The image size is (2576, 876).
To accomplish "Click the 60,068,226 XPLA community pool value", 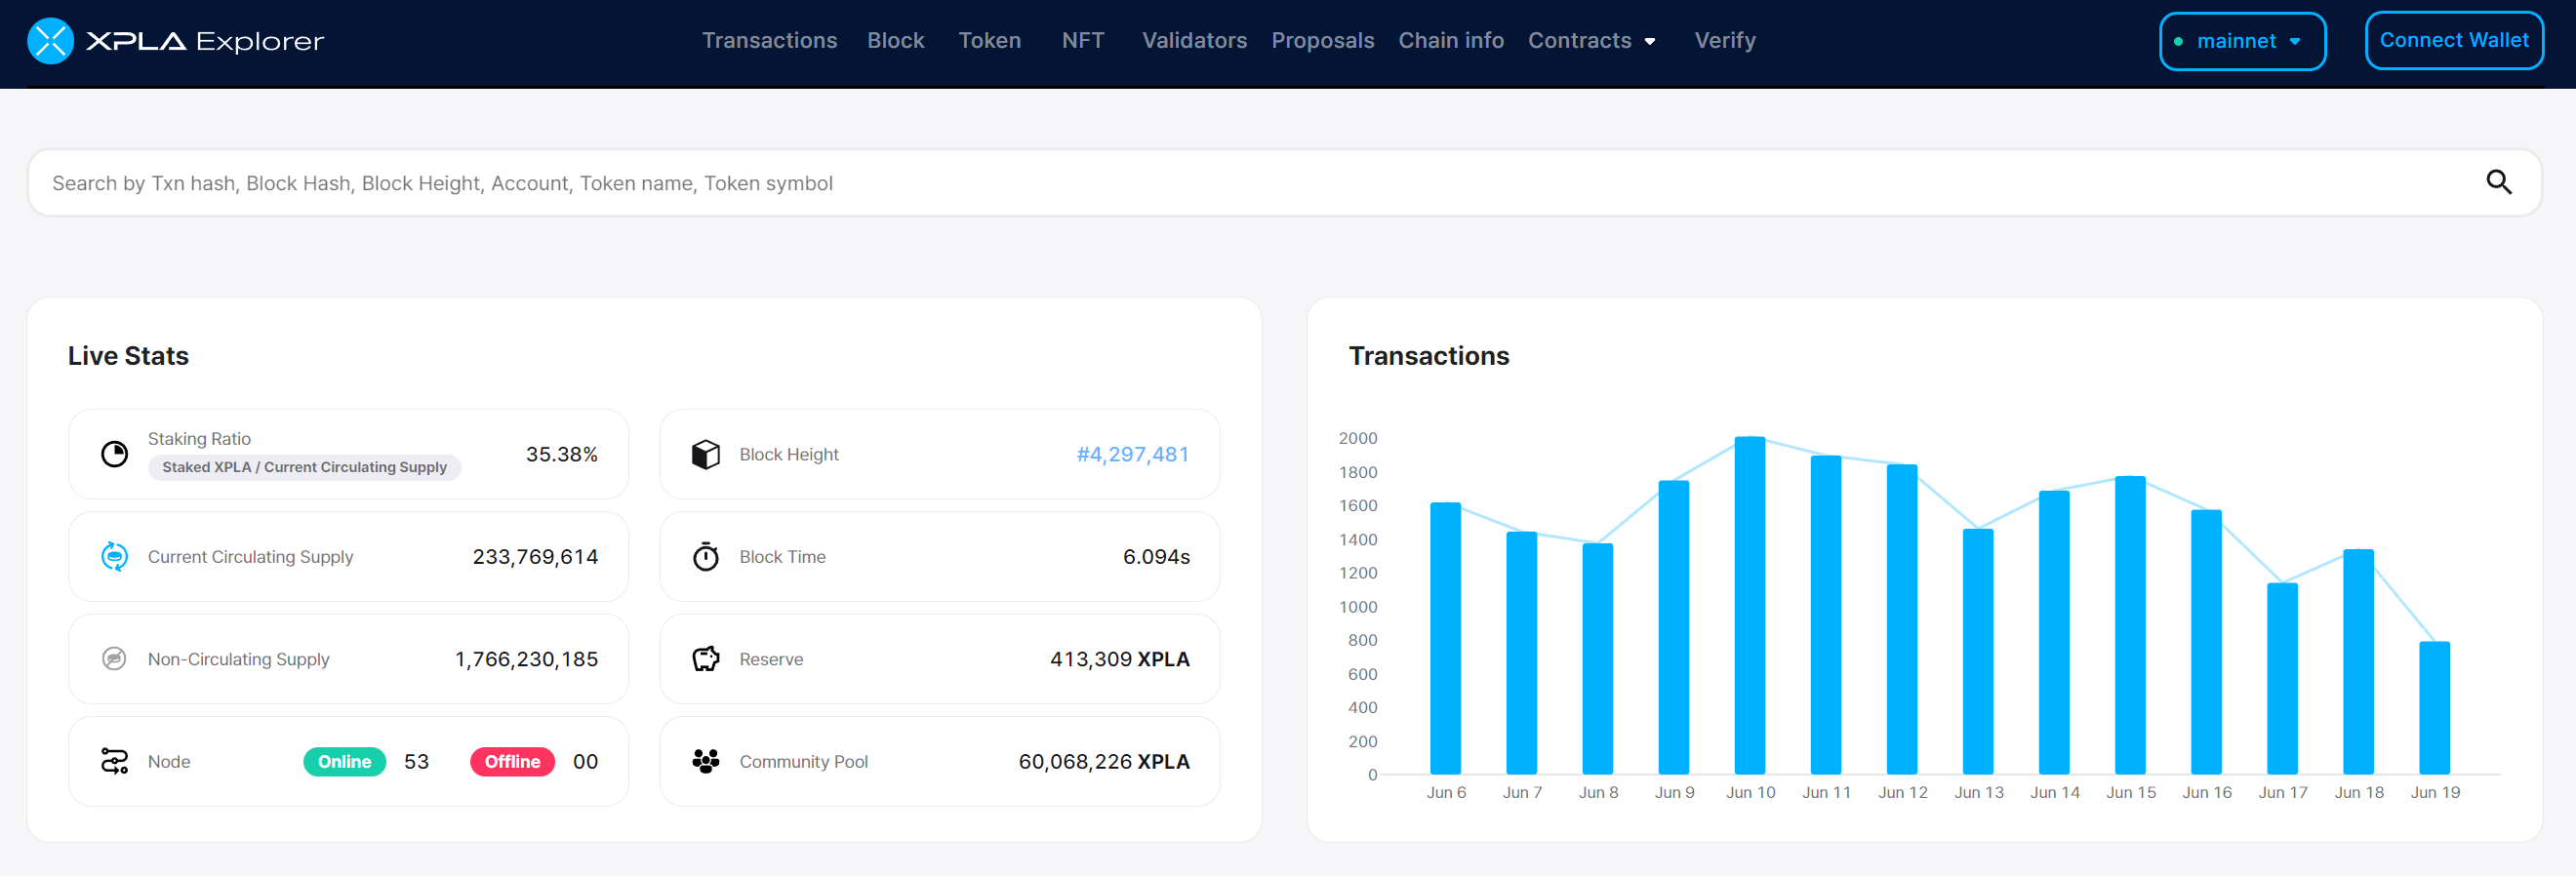I will [x=1104, y=761].
